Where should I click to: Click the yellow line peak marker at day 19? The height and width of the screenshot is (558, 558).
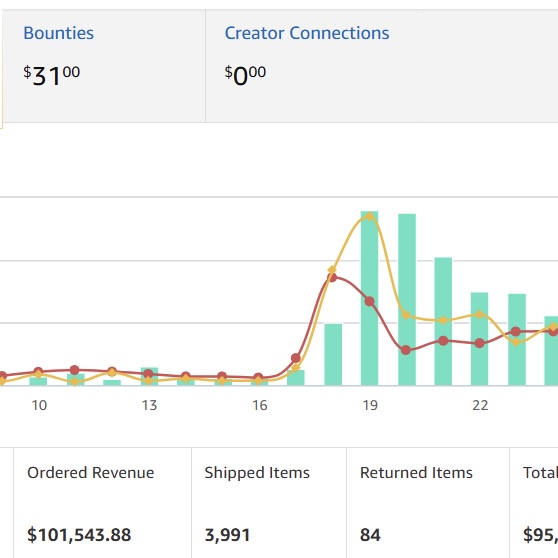point(370,216)
